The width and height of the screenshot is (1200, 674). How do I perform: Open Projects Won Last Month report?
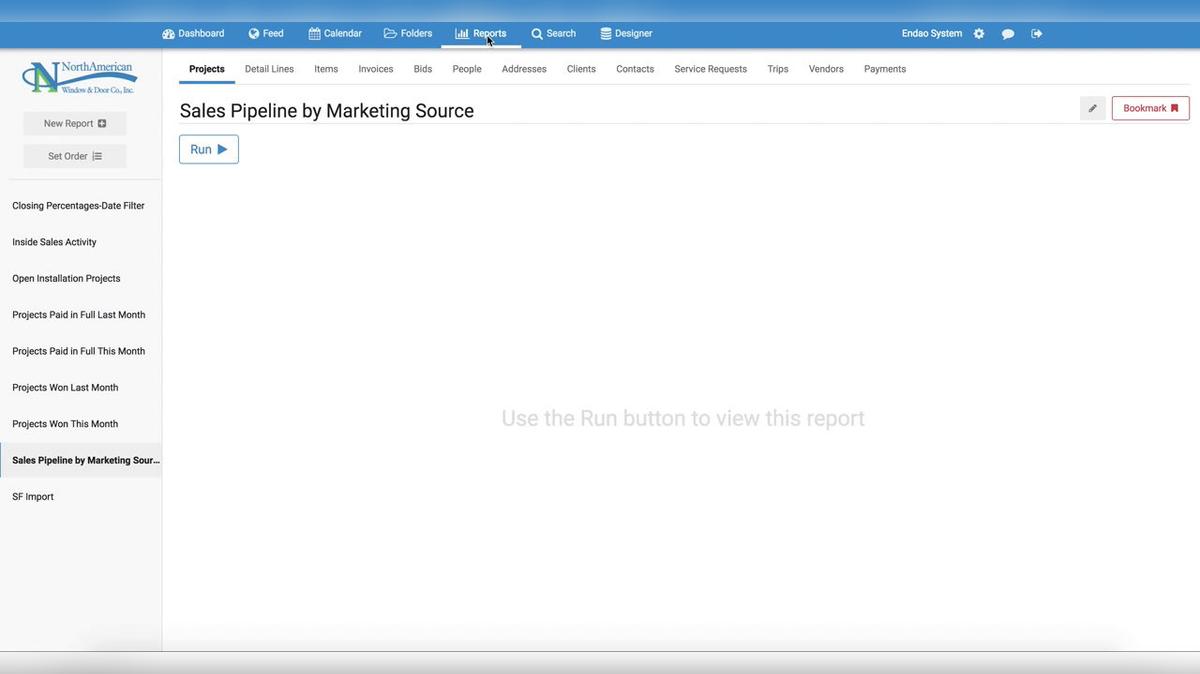click(x=66, y=388)
